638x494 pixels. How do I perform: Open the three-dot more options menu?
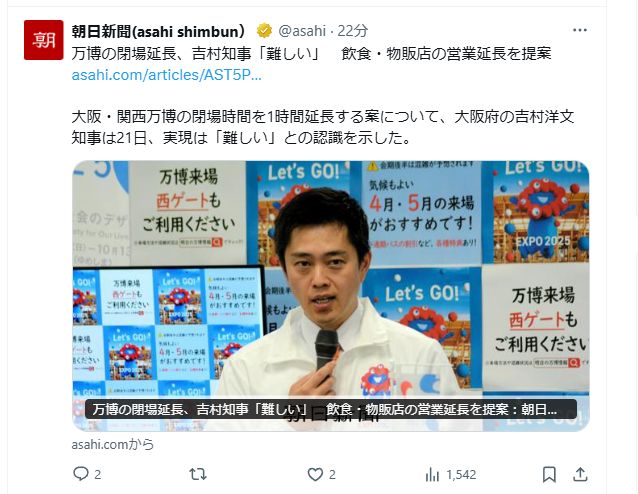(x=579, y=30)
